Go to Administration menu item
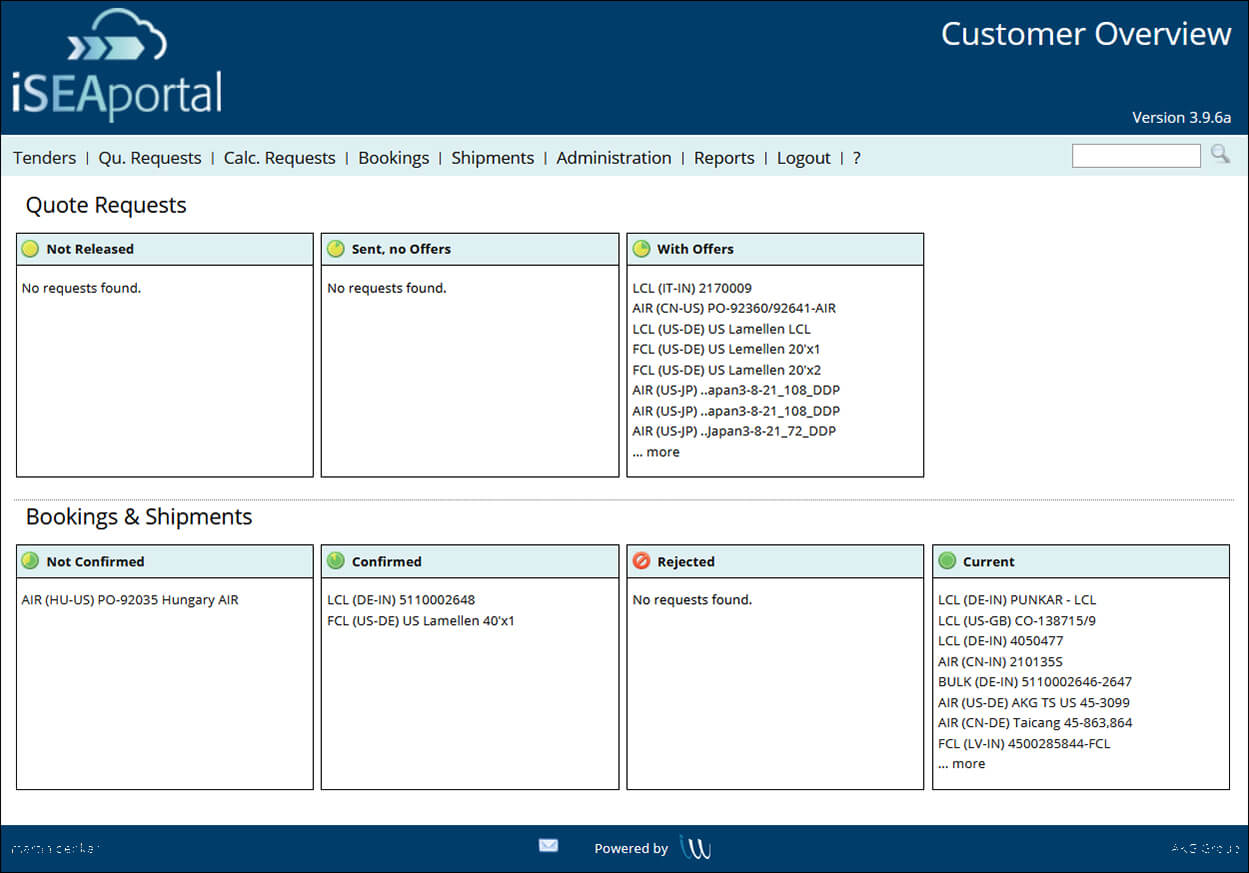Image resolution: width=1249 pixels, height=873 pixels. click(613, 158)
